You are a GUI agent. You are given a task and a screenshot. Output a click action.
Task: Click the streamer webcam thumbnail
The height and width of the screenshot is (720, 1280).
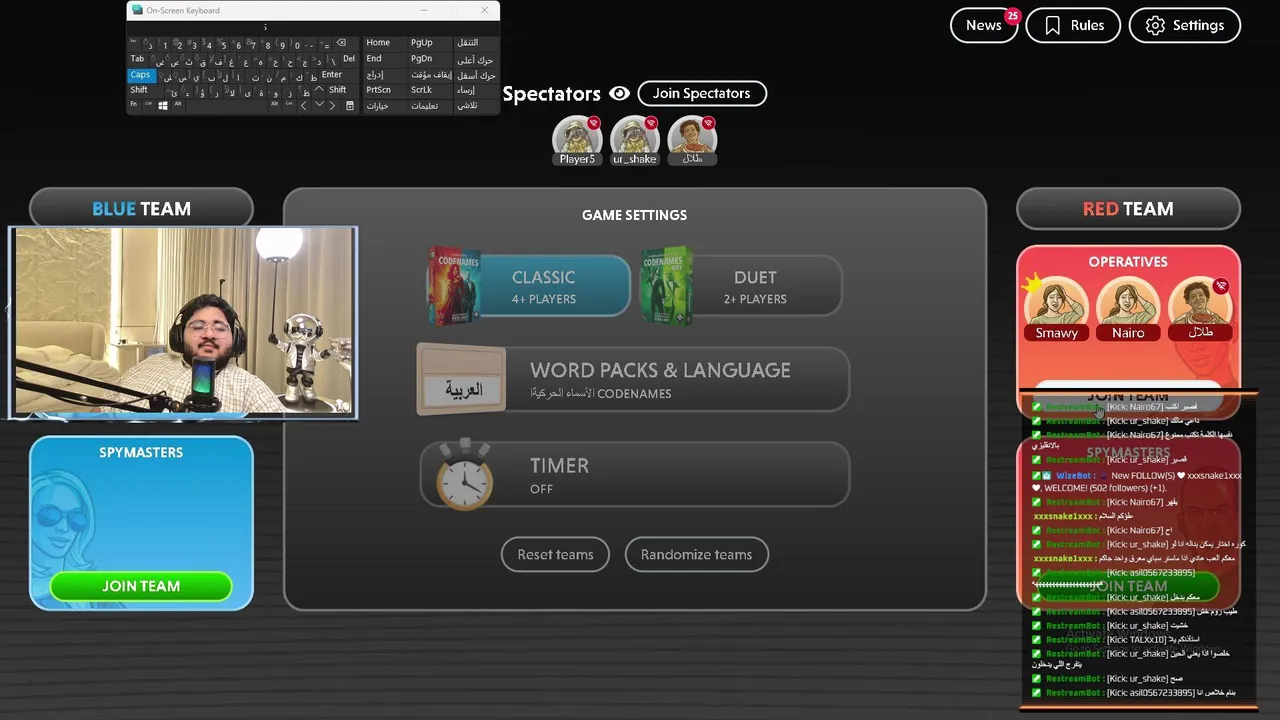[183, 322]
